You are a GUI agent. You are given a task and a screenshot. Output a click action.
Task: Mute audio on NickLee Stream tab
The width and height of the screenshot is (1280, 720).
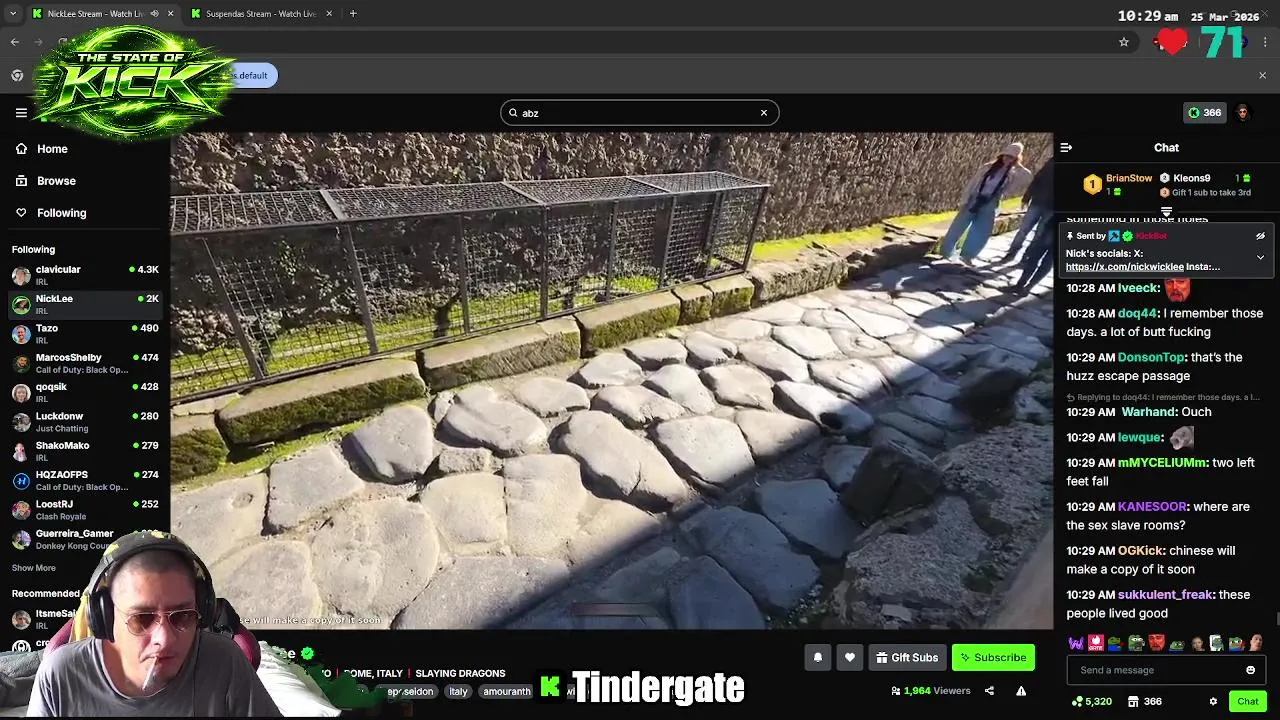coord(154,14)
